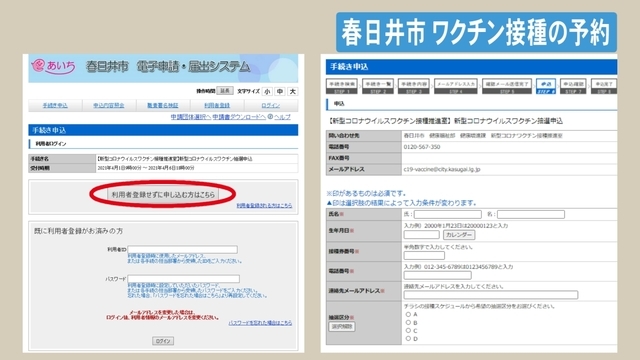Open the ログイン menu tab
640x360 pixels.
pos(271,105)
